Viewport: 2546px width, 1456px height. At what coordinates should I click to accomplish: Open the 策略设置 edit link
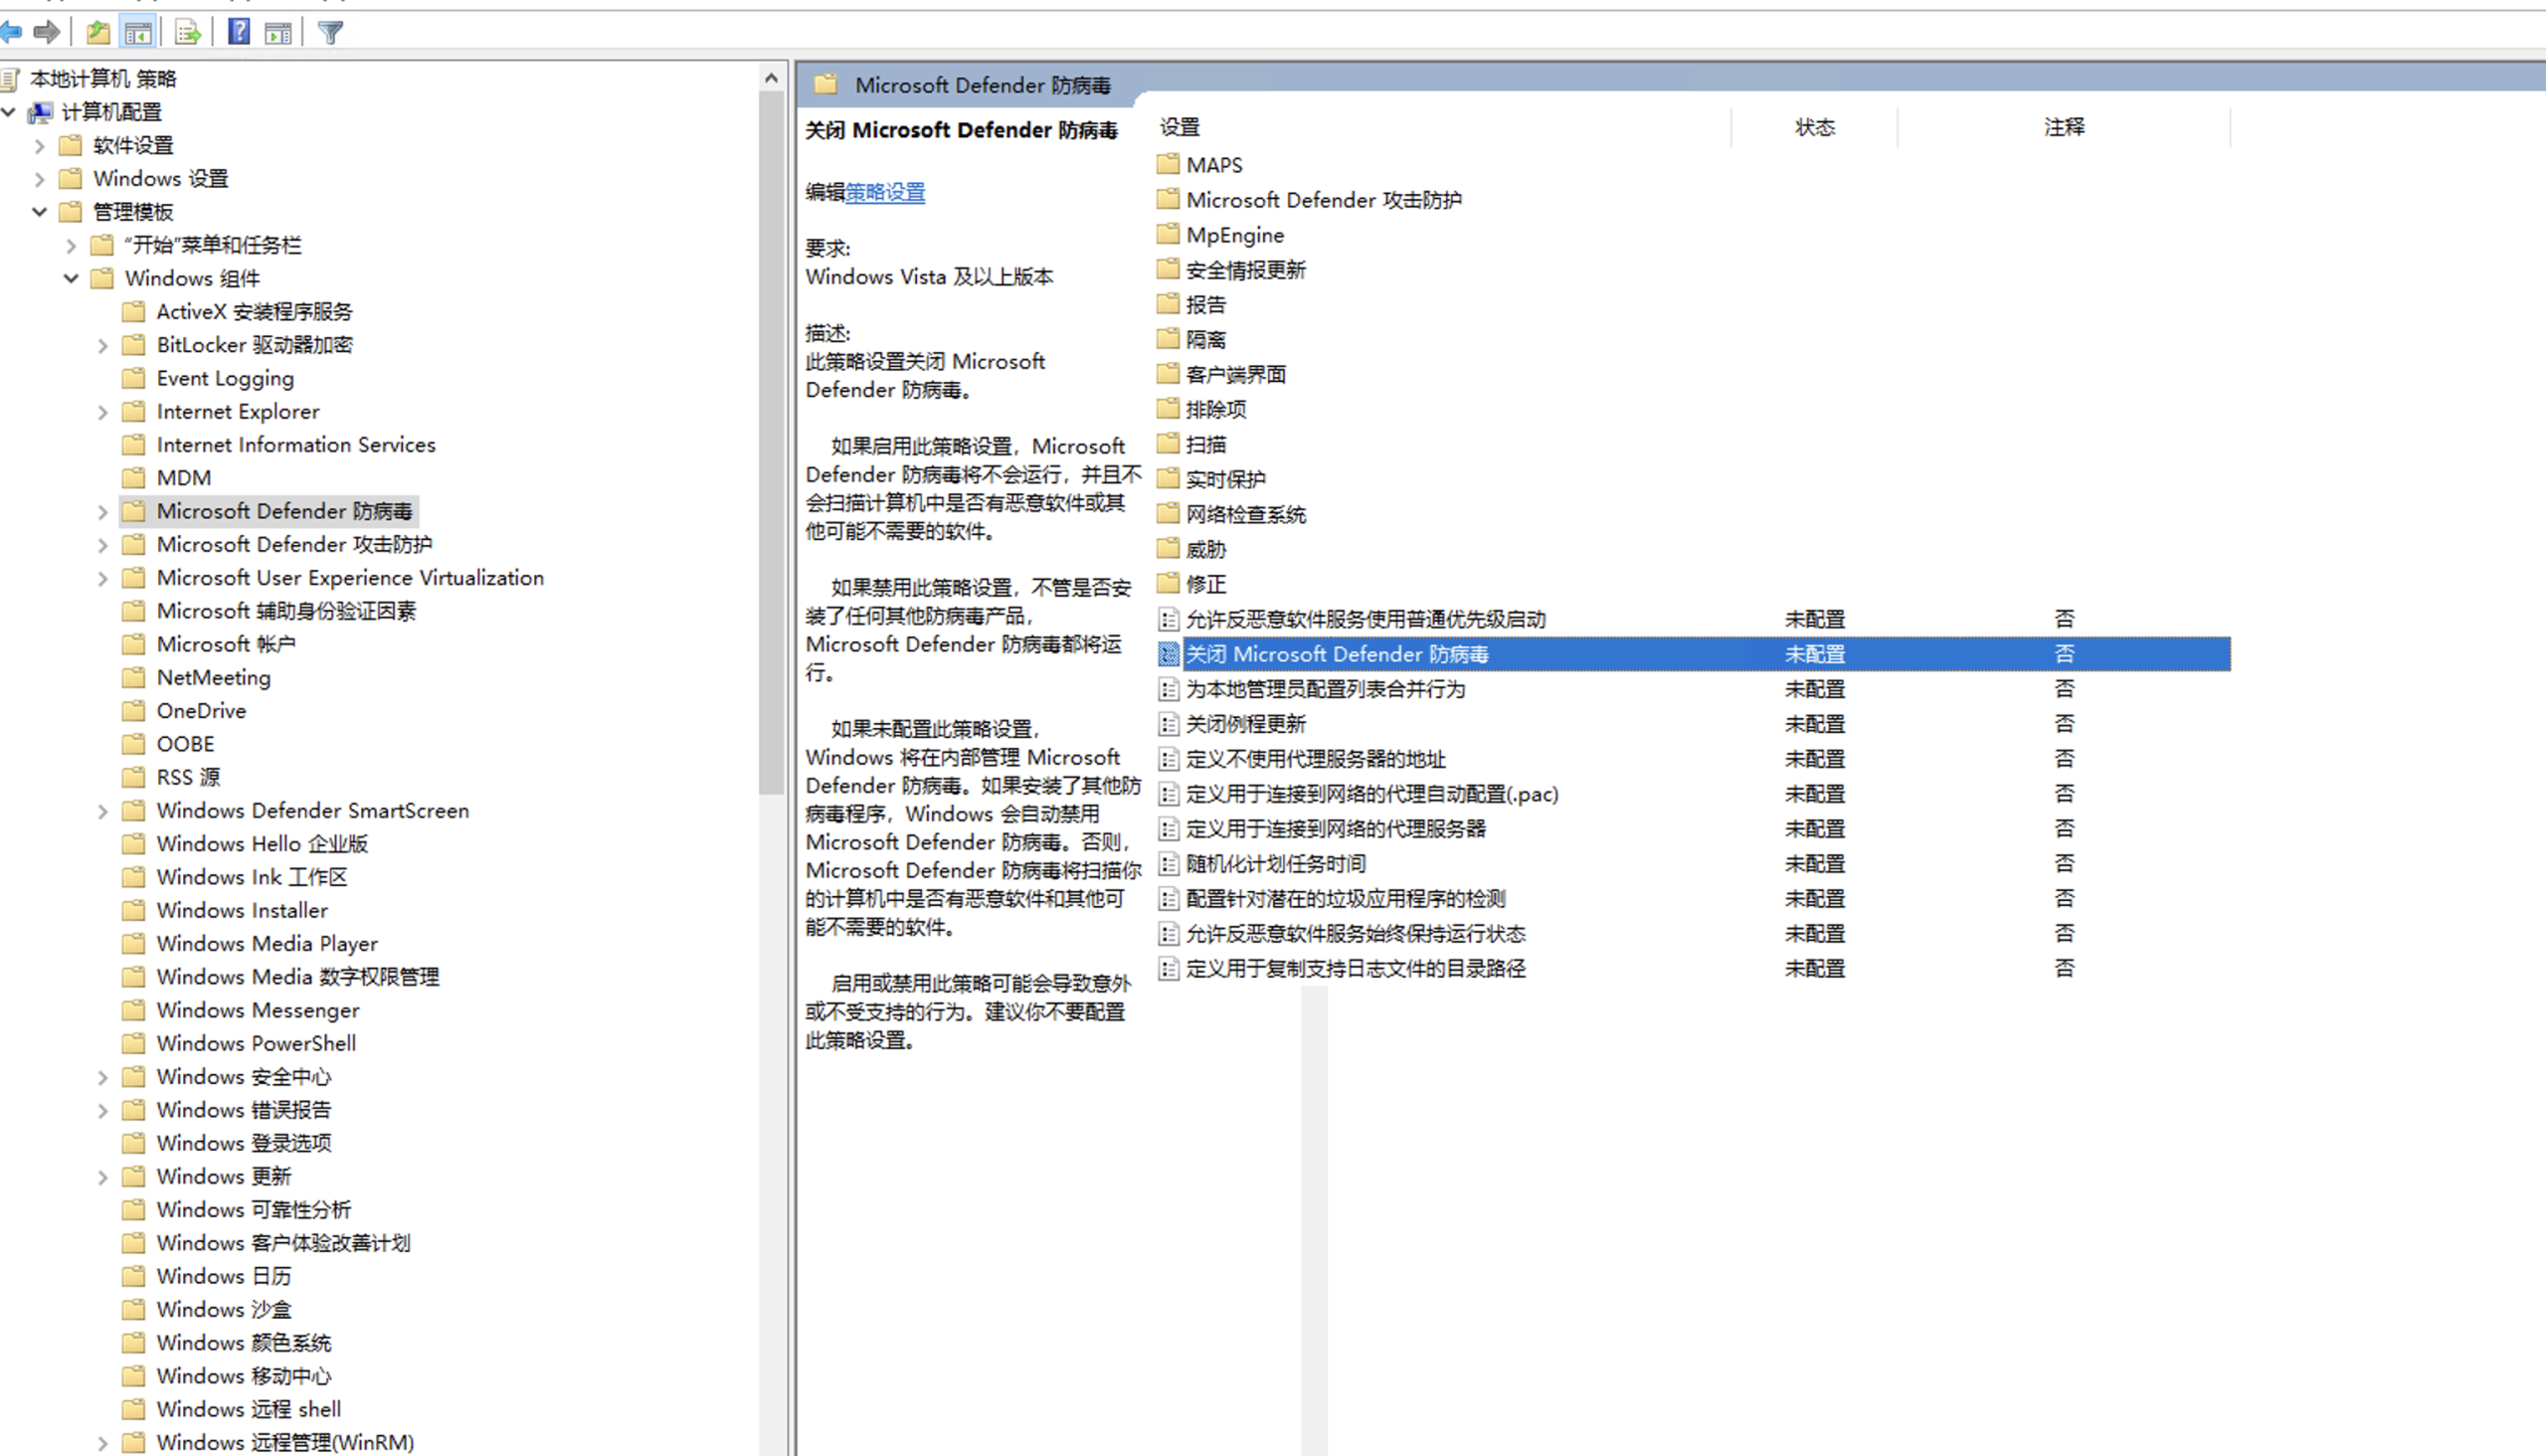[x=885, y=192]
